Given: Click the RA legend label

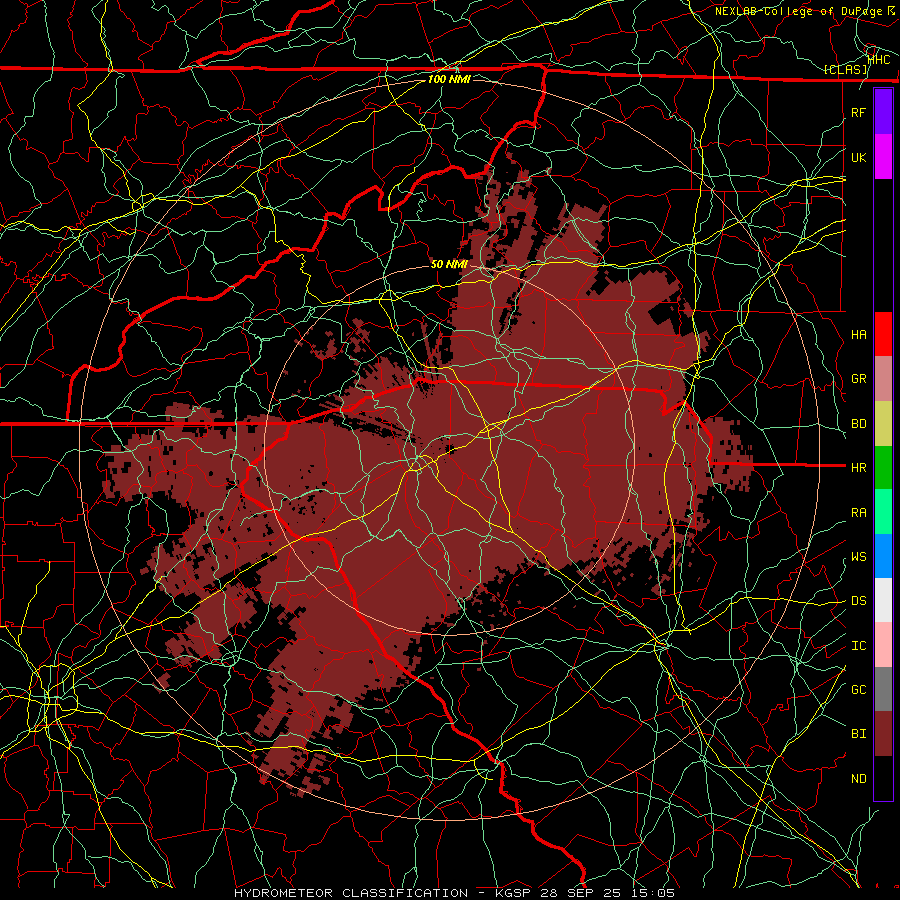Looking at the screenshot, I should pos(859,513).
